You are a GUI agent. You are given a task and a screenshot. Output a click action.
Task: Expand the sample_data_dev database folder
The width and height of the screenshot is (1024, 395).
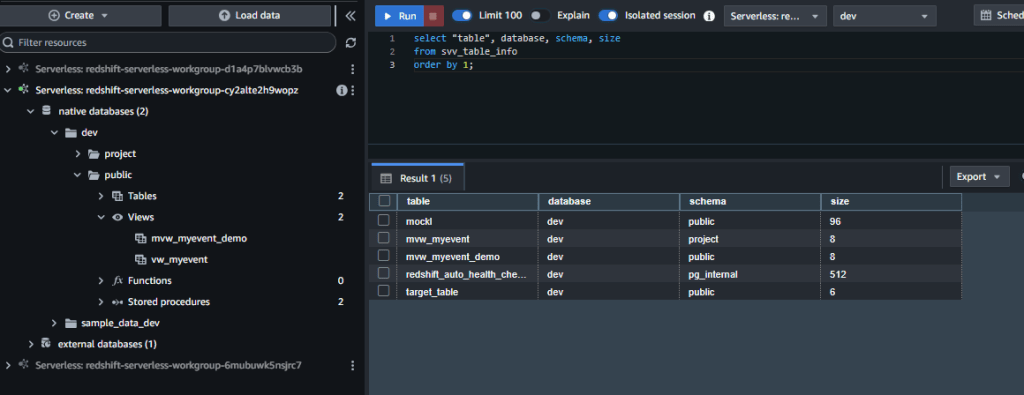pyautogui.click(x=55, y=323)
